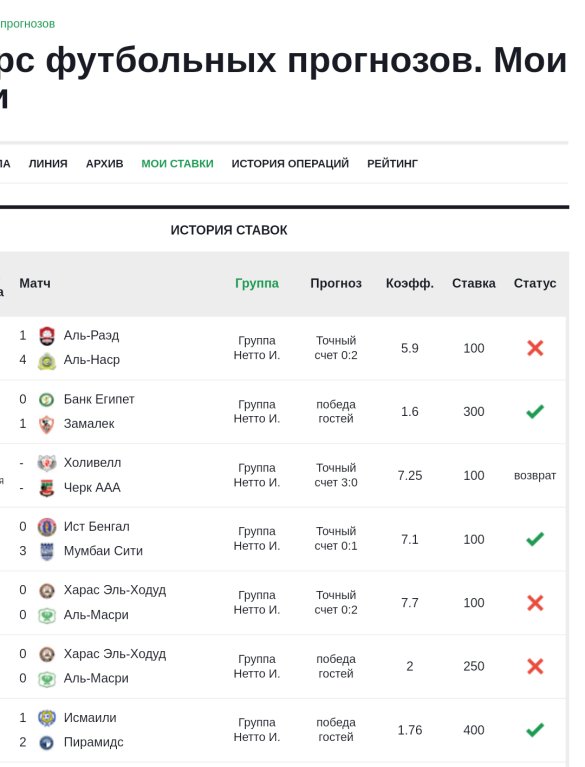Click the Мумбаи Сити club logo
This screenshot has height=767, width=585.
[x=46, y=551]
